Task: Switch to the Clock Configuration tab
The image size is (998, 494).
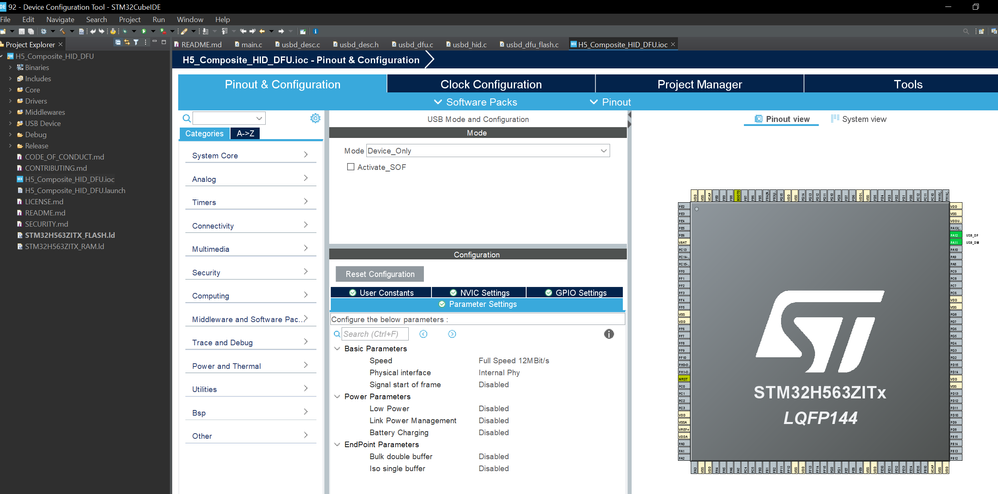Action: 491,84
